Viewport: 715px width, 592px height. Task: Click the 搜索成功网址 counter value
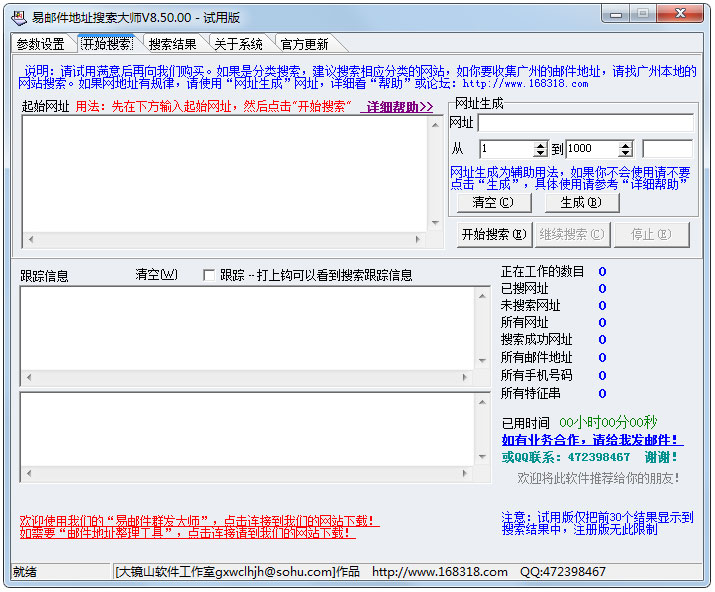[x=602, y=340]
